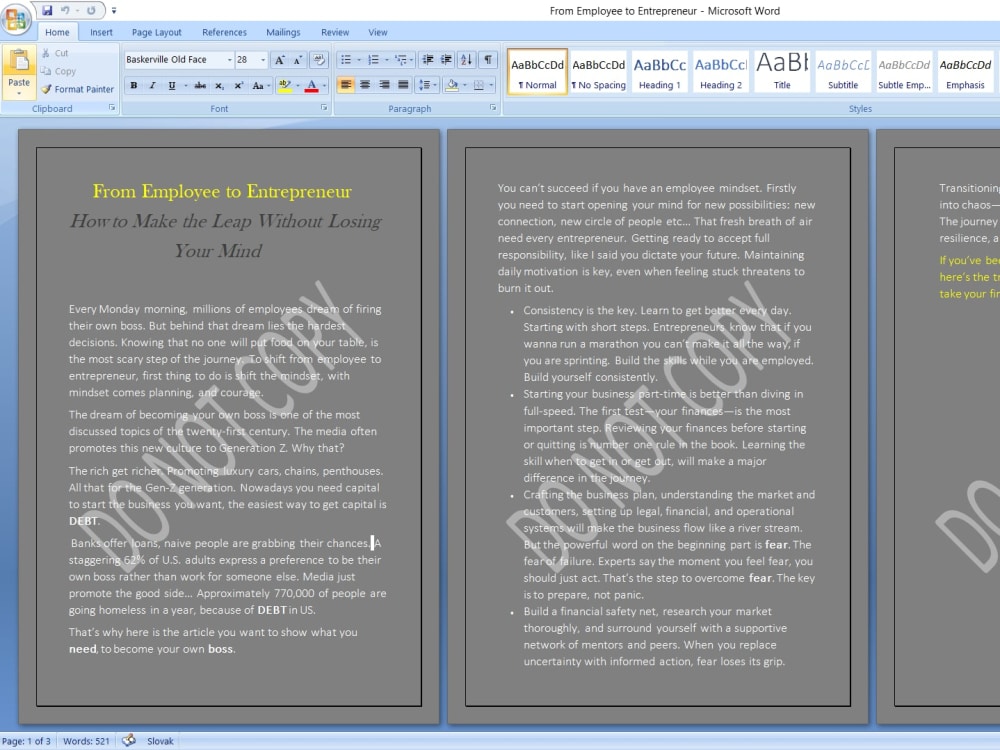Click the Numbering list icon
The image size is (1000, 750).
coord(373,60)
